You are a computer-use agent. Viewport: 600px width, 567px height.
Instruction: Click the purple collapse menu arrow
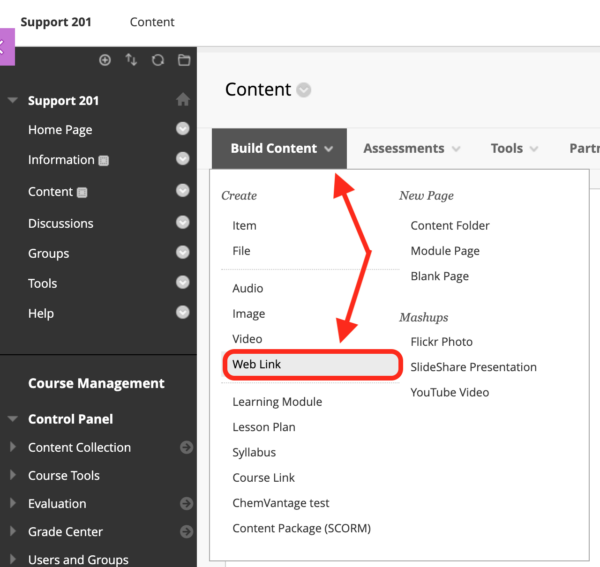point(7,47)
